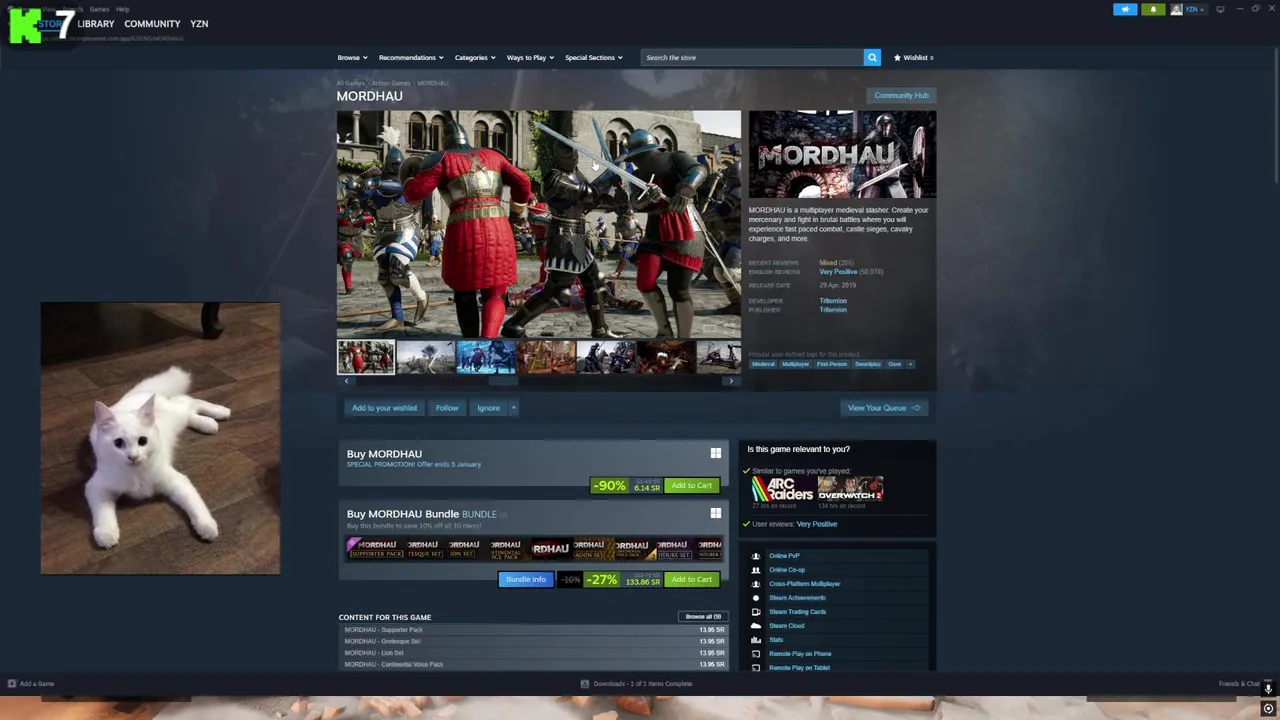
Task: Click the Bundle info button
Action: [x=526, y=580]
